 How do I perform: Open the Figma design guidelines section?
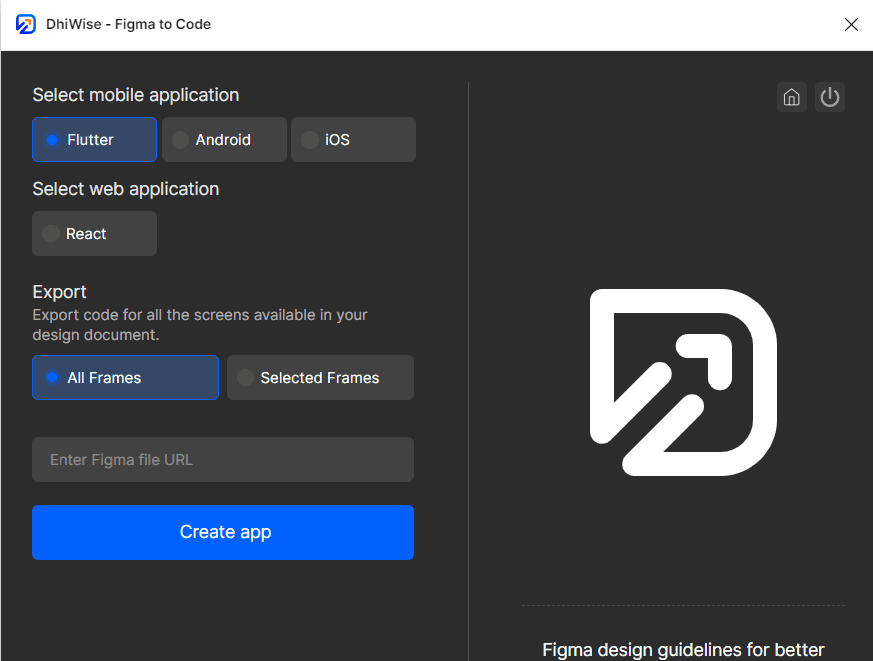[x=683, y=650]
